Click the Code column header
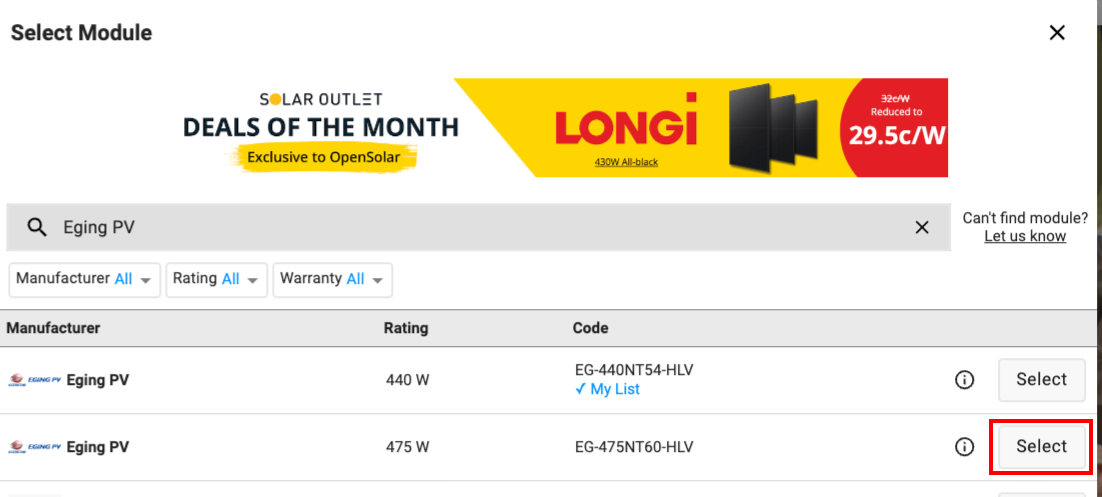This screenshot has height=497, width=1102. click(x=590, y=328)
